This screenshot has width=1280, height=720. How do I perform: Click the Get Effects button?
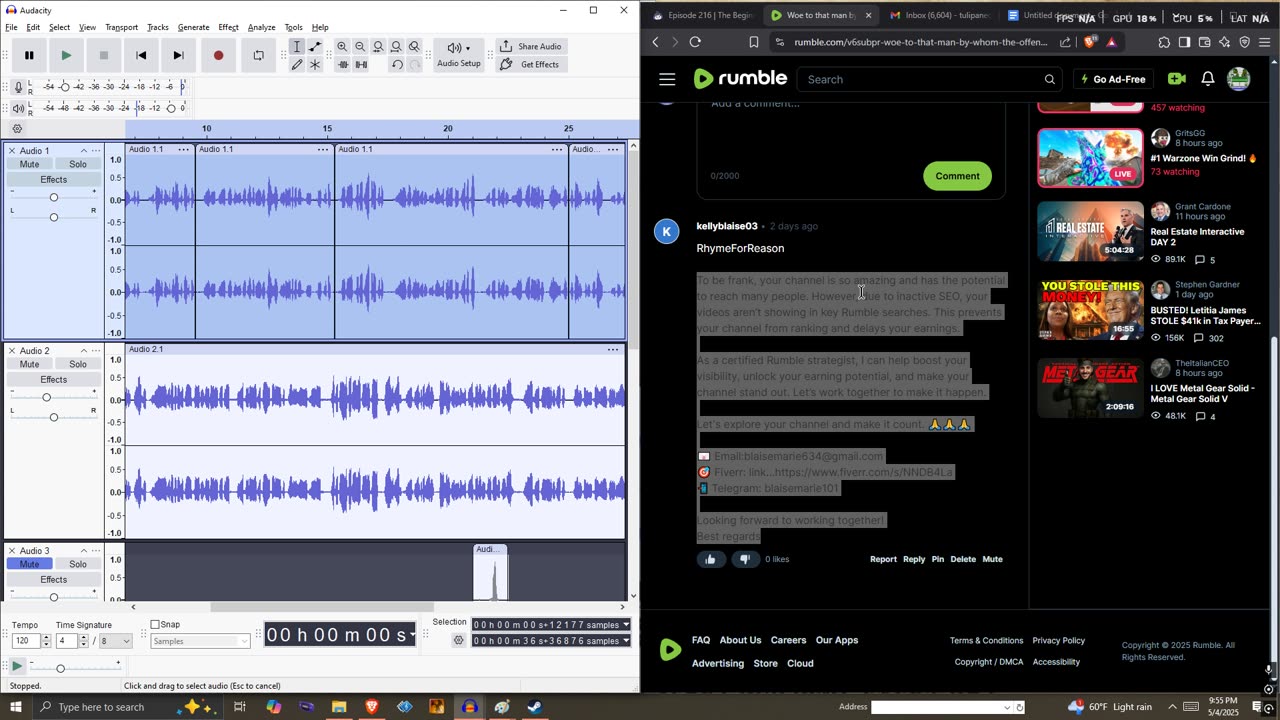531,64
